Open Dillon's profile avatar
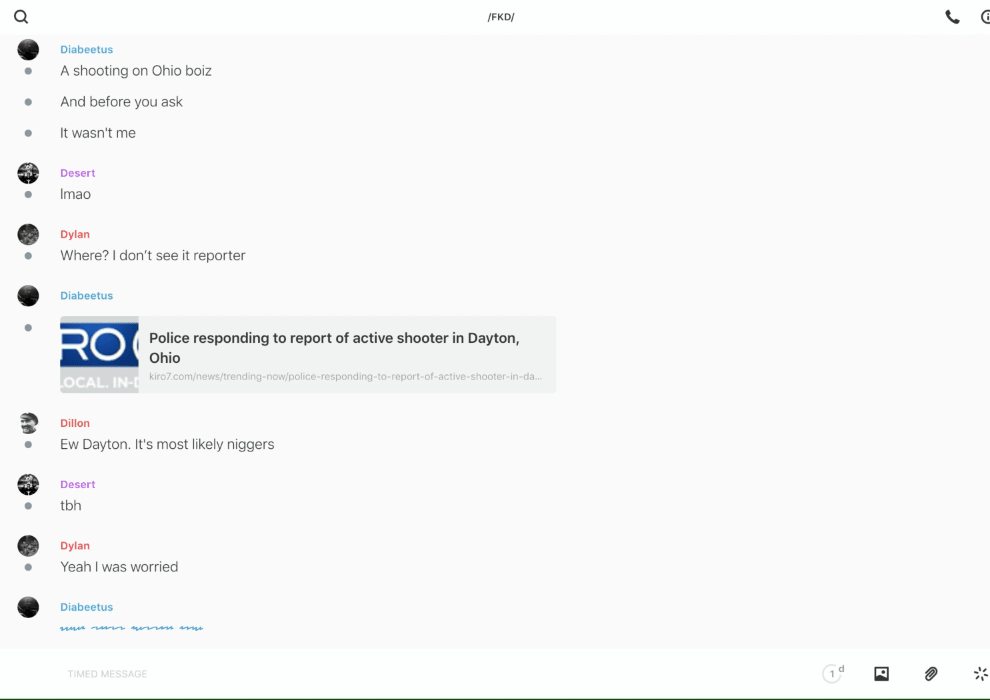 [28, 423]
